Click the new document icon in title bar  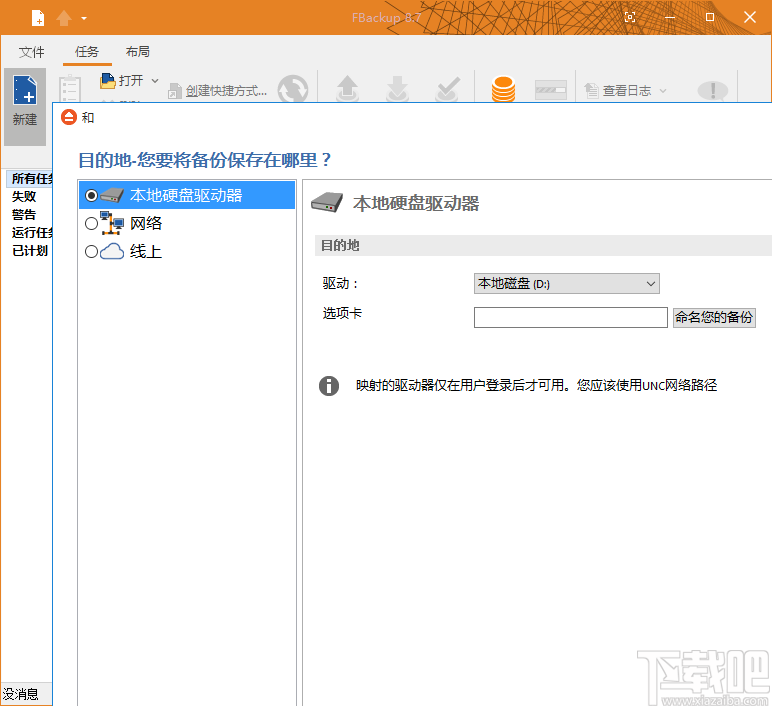coord(38,18)
